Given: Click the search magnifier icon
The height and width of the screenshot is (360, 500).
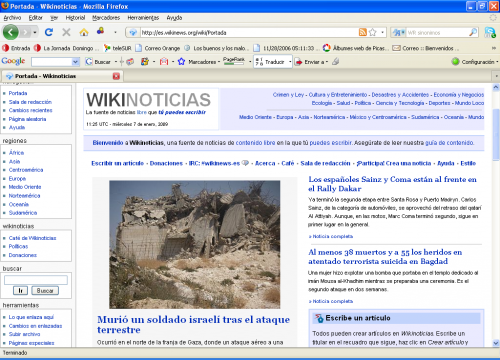Looking at the screenshot, I should pyautogui.click(x=473, y=32).
